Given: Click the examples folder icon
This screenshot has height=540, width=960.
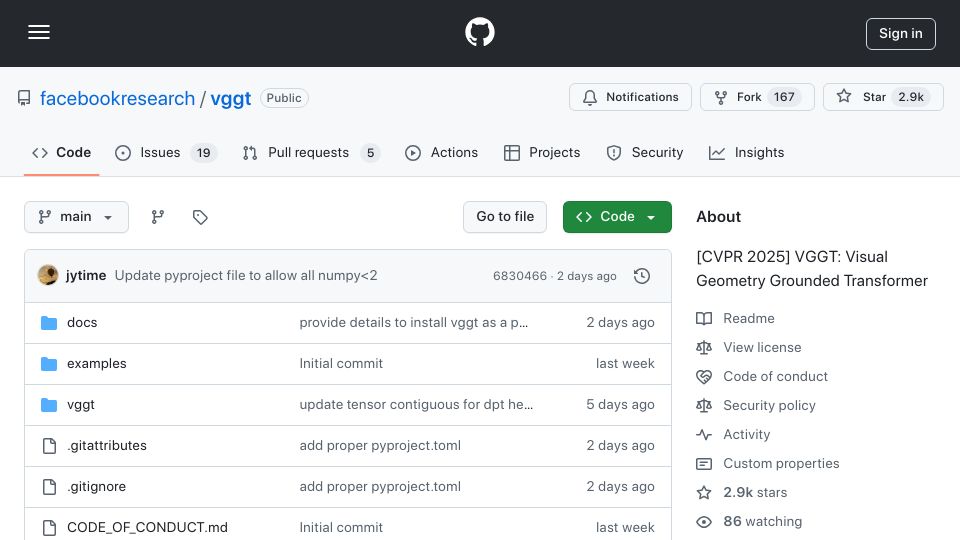Looking at the screenshot, I should (x=49, y=364).
